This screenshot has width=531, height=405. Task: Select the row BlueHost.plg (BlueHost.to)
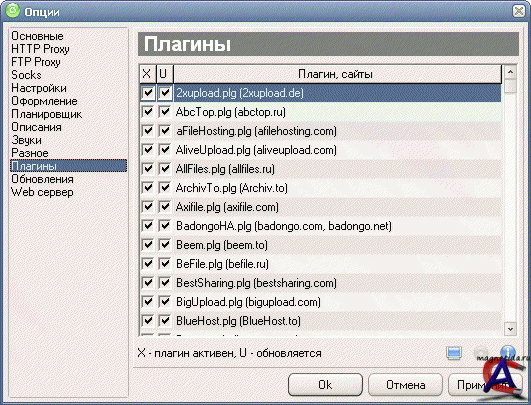[320, 320]
